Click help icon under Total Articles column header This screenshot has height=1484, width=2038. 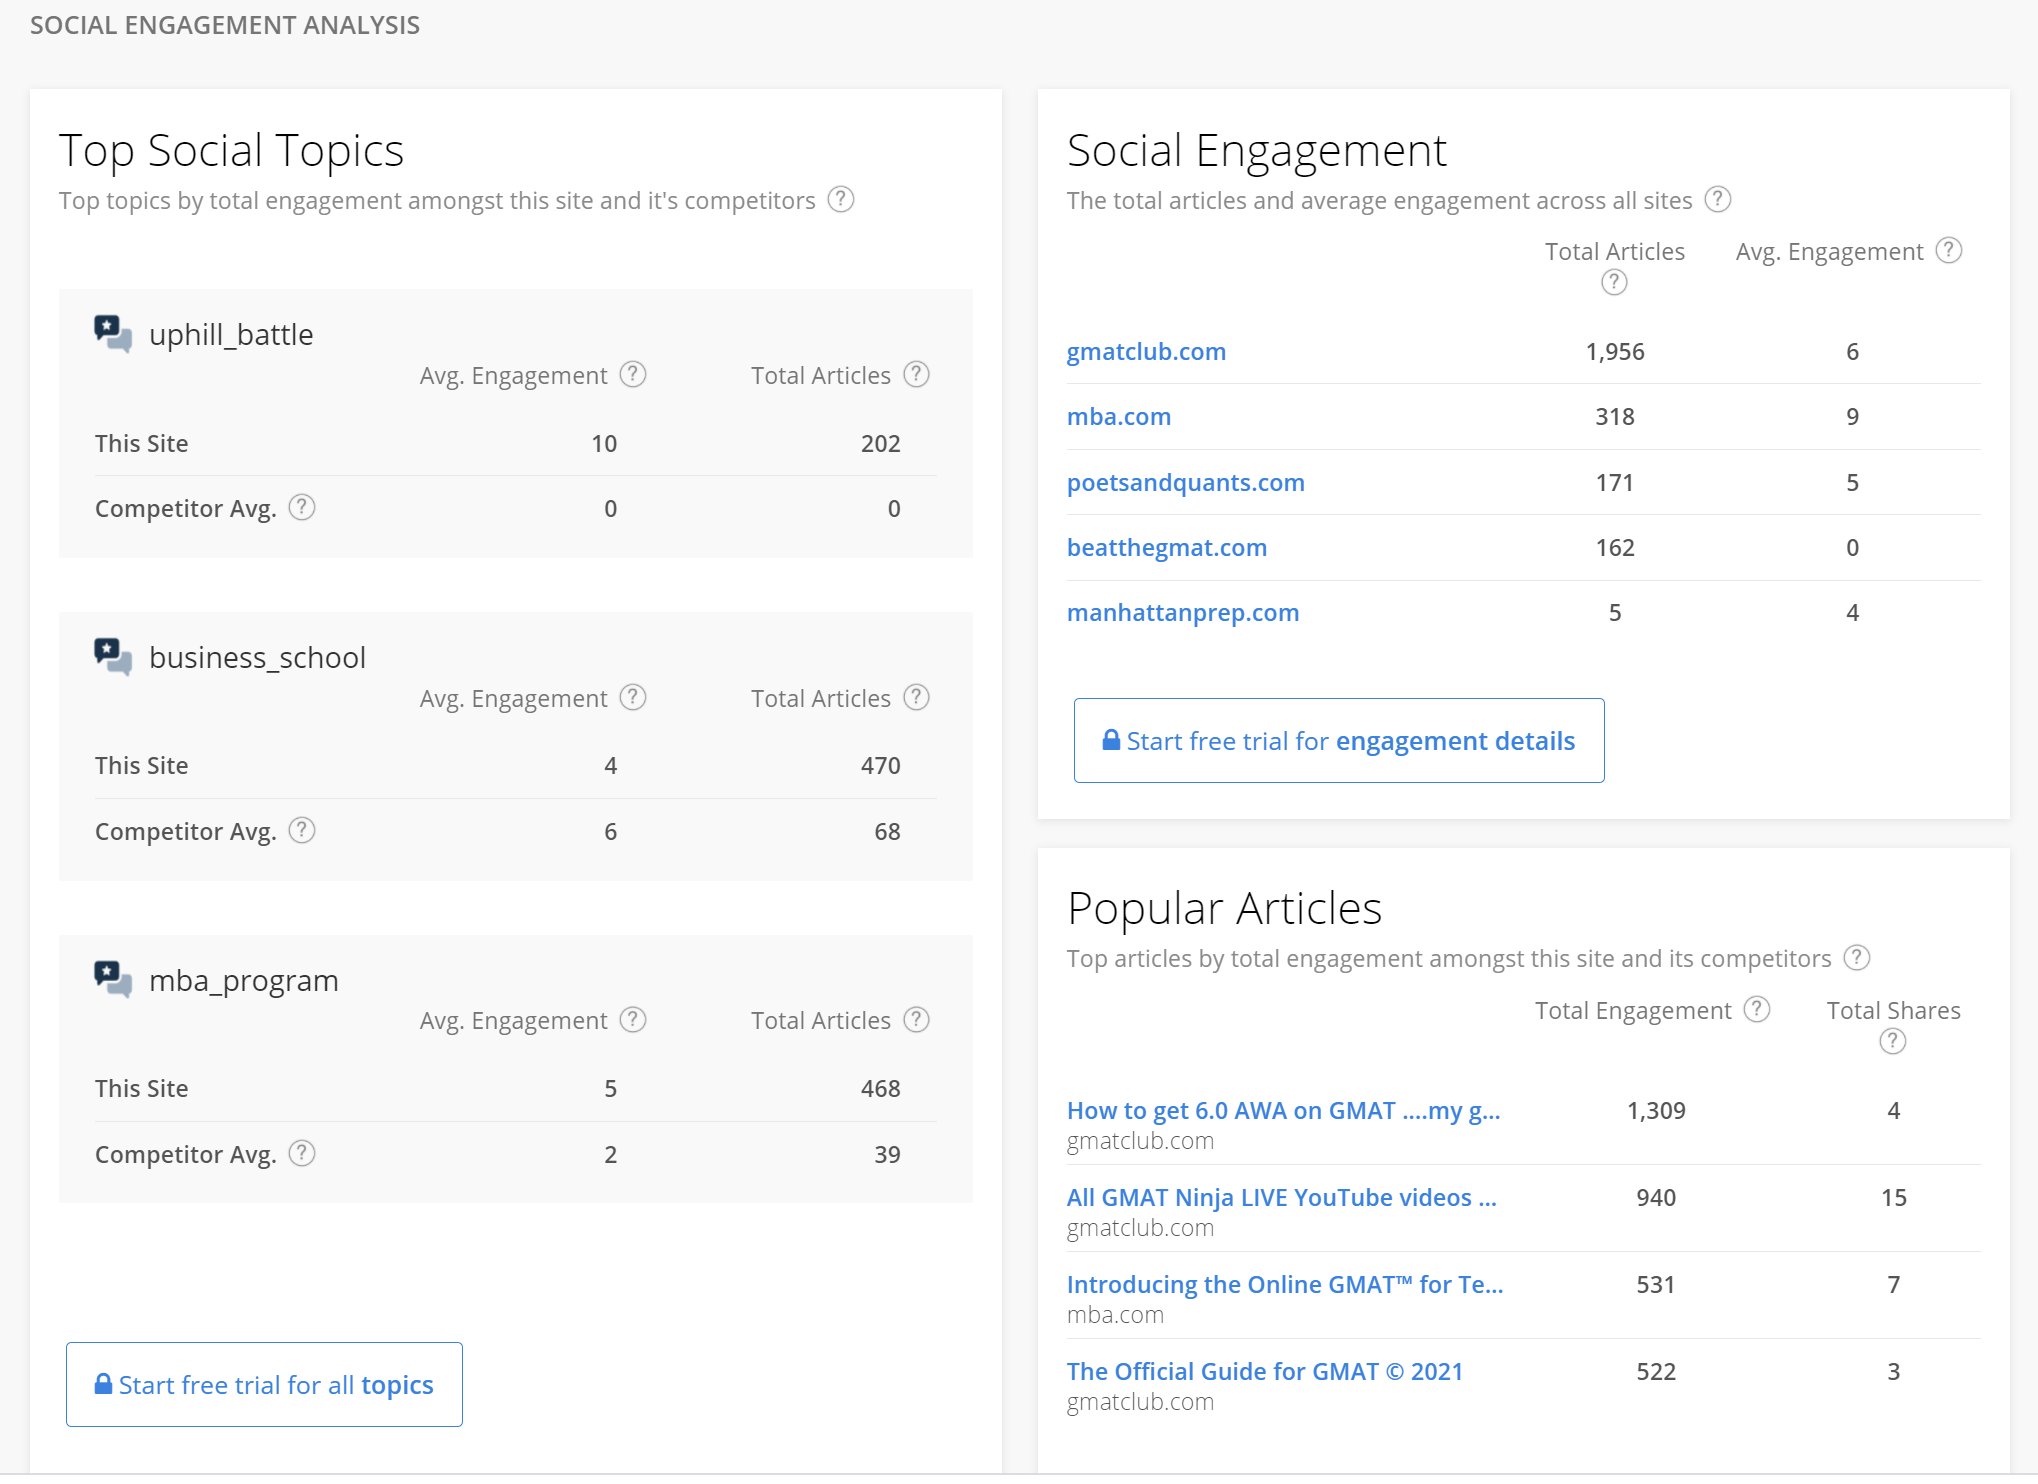(x=1613, y=283)
